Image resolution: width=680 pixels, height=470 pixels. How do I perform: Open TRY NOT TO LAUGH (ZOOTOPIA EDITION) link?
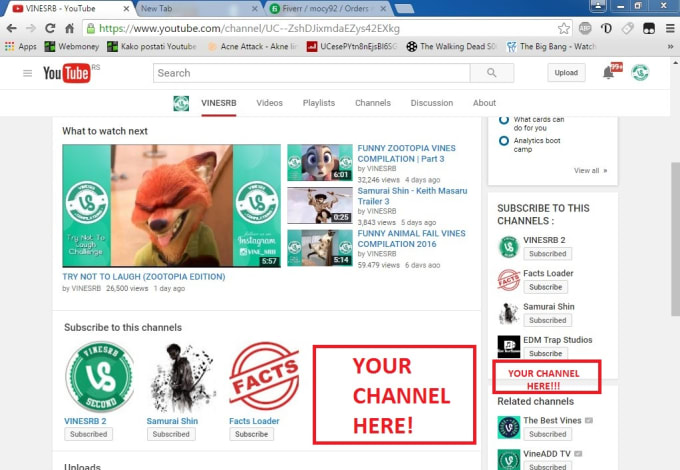point(144,277)
